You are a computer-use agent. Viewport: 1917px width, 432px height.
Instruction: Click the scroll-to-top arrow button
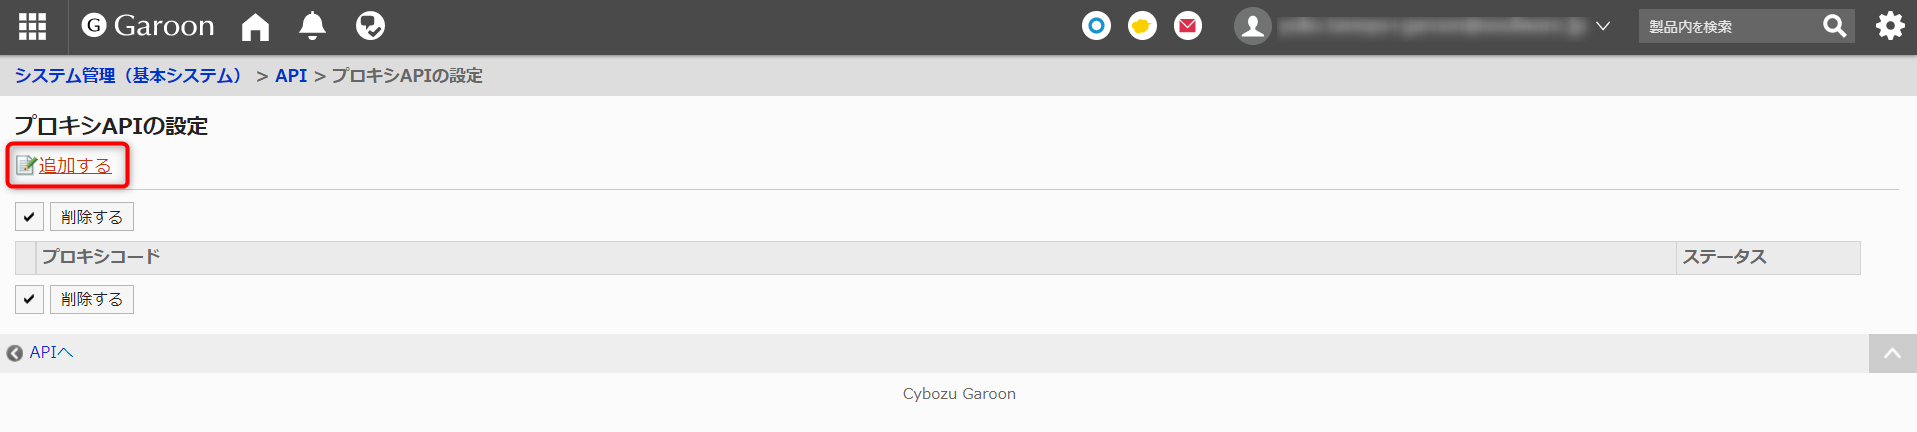tap(1892, 354)
